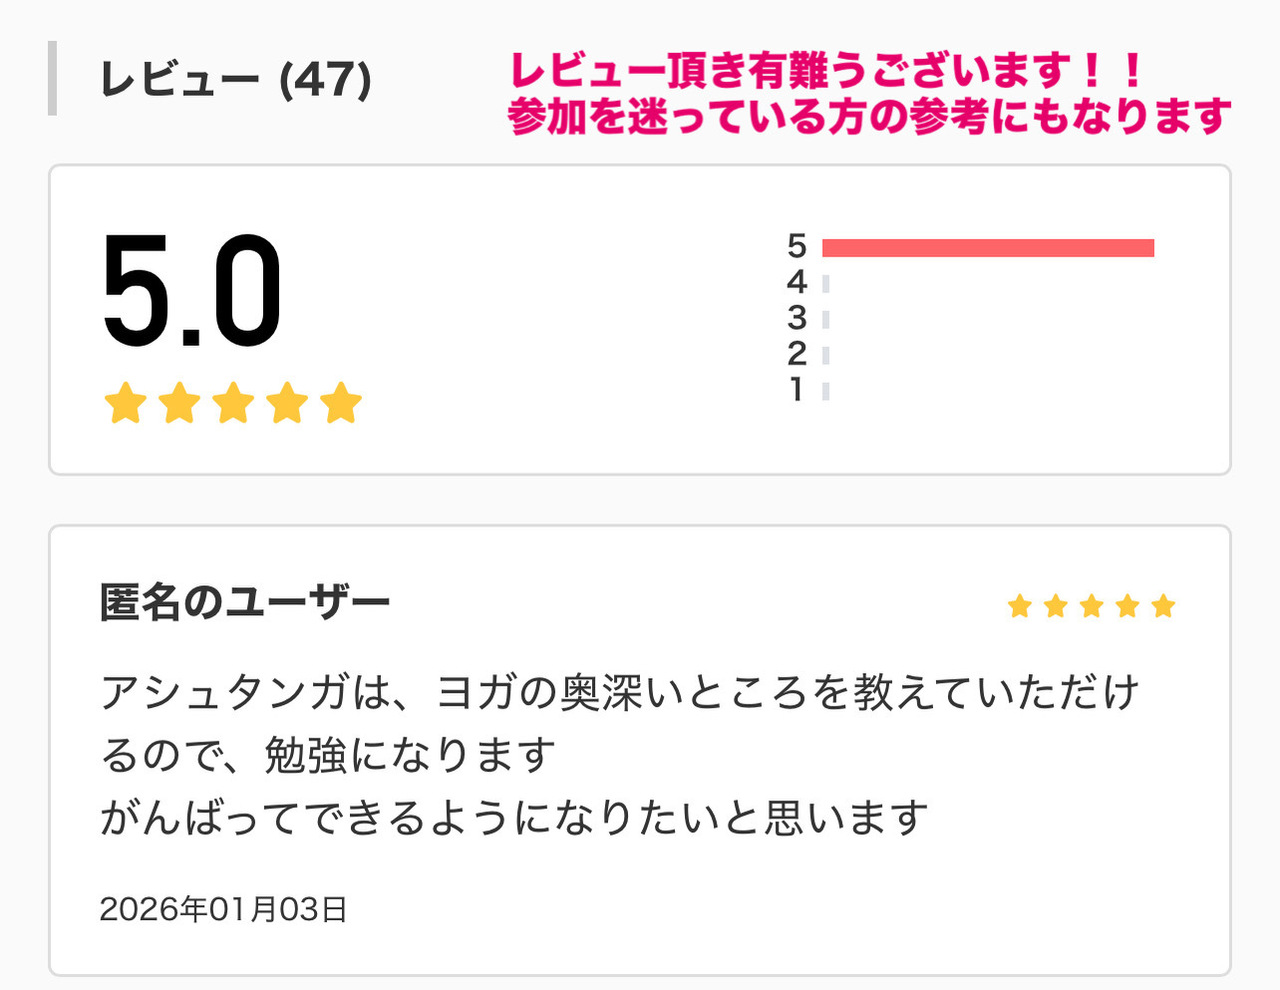Screen dimensions: 1280x990
Task: Click the large 5.0 average score
Action: pos(192,291)
